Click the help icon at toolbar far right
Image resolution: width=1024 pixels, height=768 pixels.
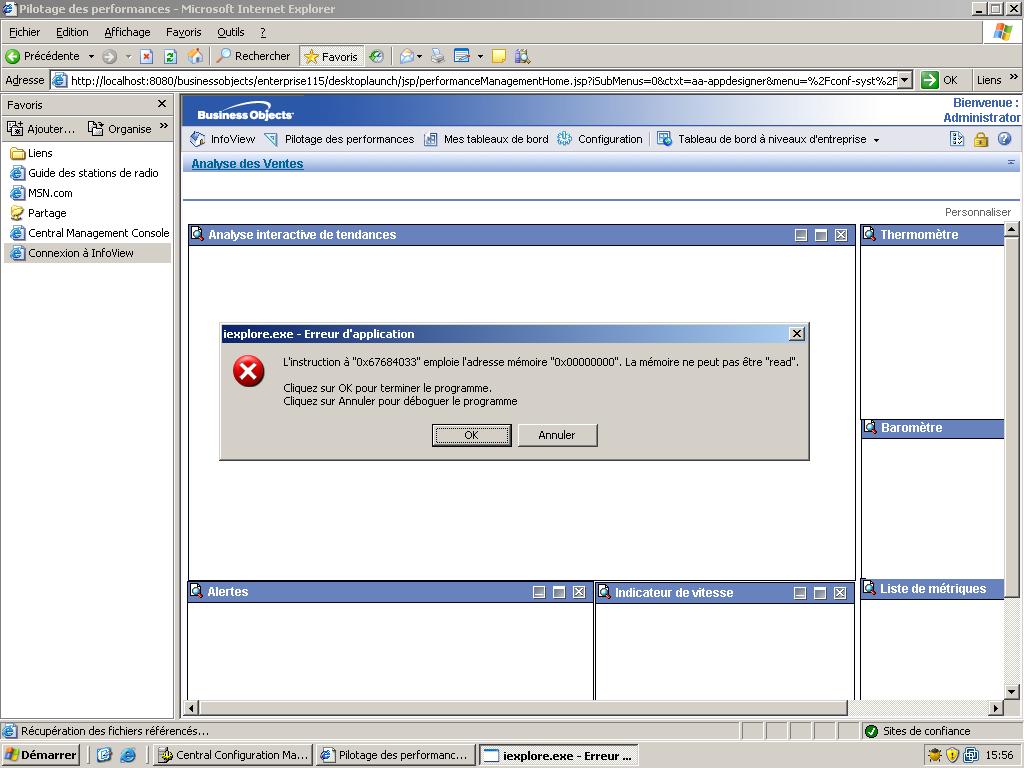[1004, 139]
